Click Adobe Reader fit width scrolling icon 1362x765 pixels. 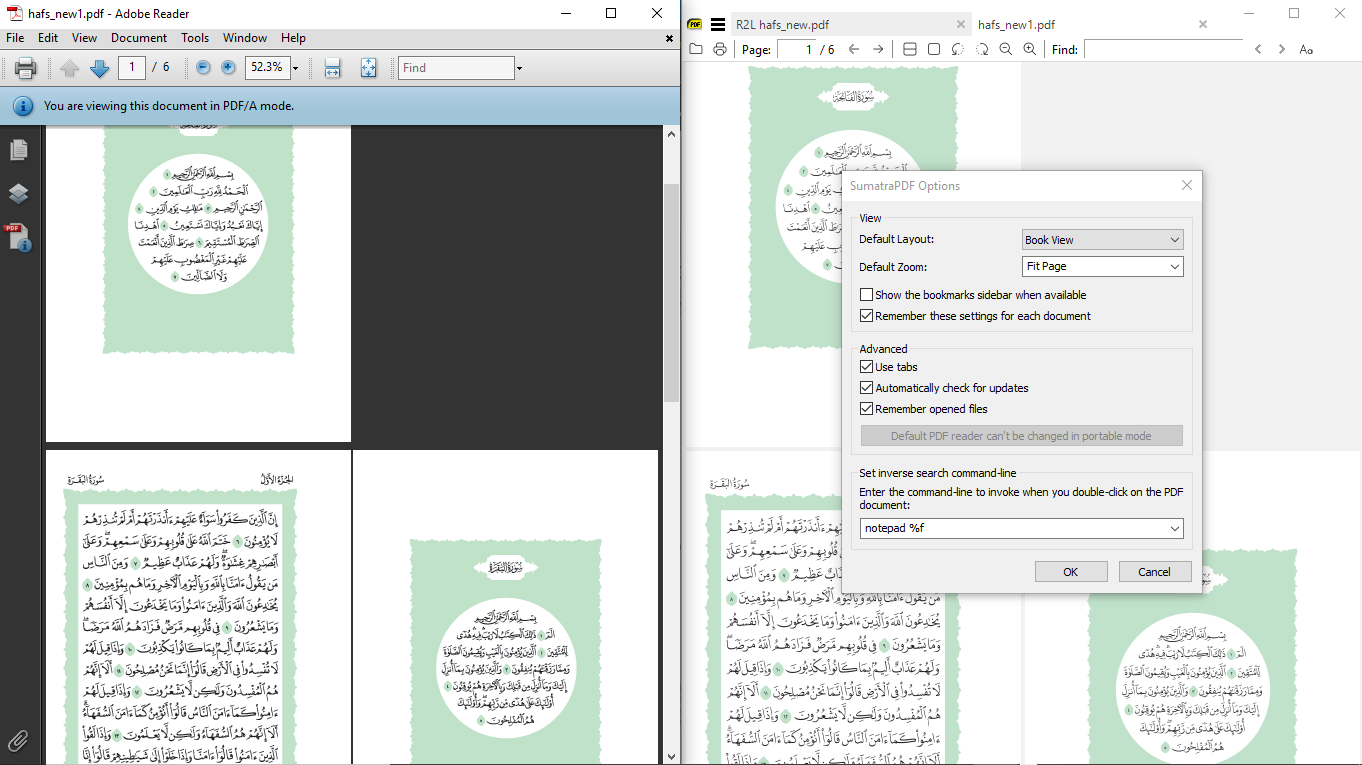(x=333, y=68)
